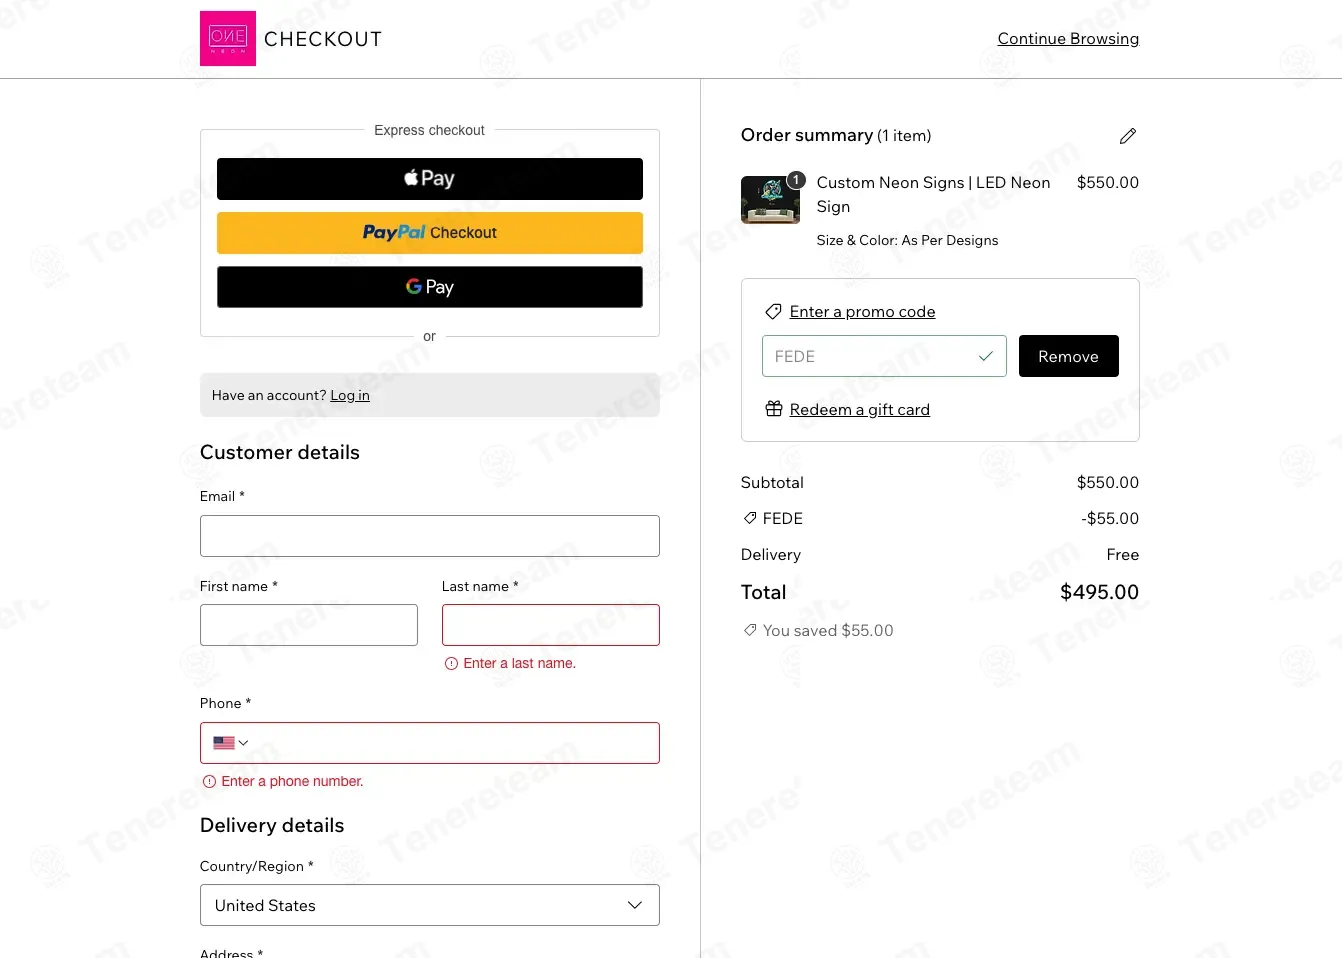Open the Enter a promo code link

point(862,312)
